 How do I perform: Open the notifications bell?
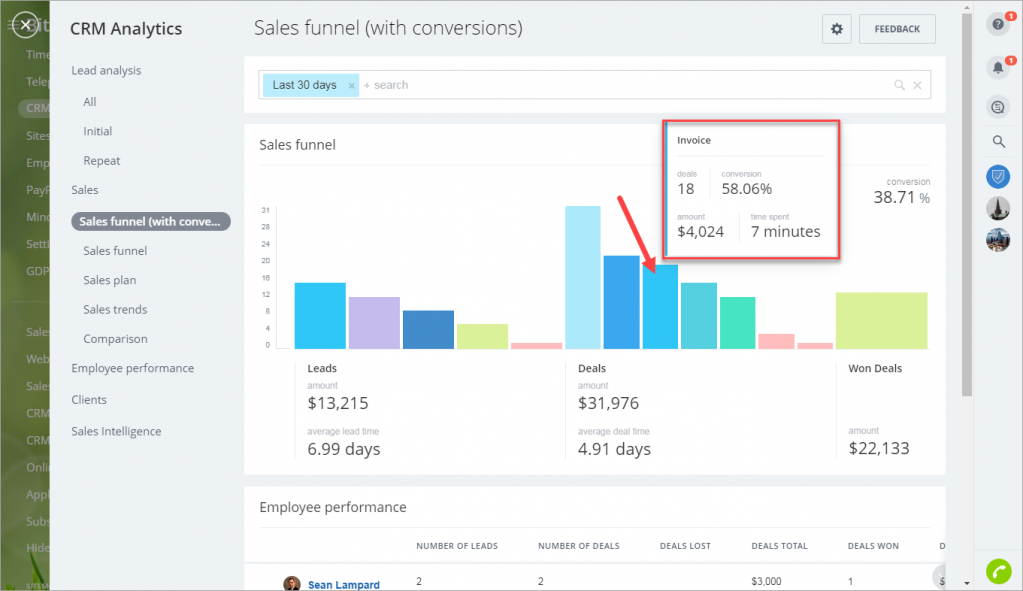(997, 68)
